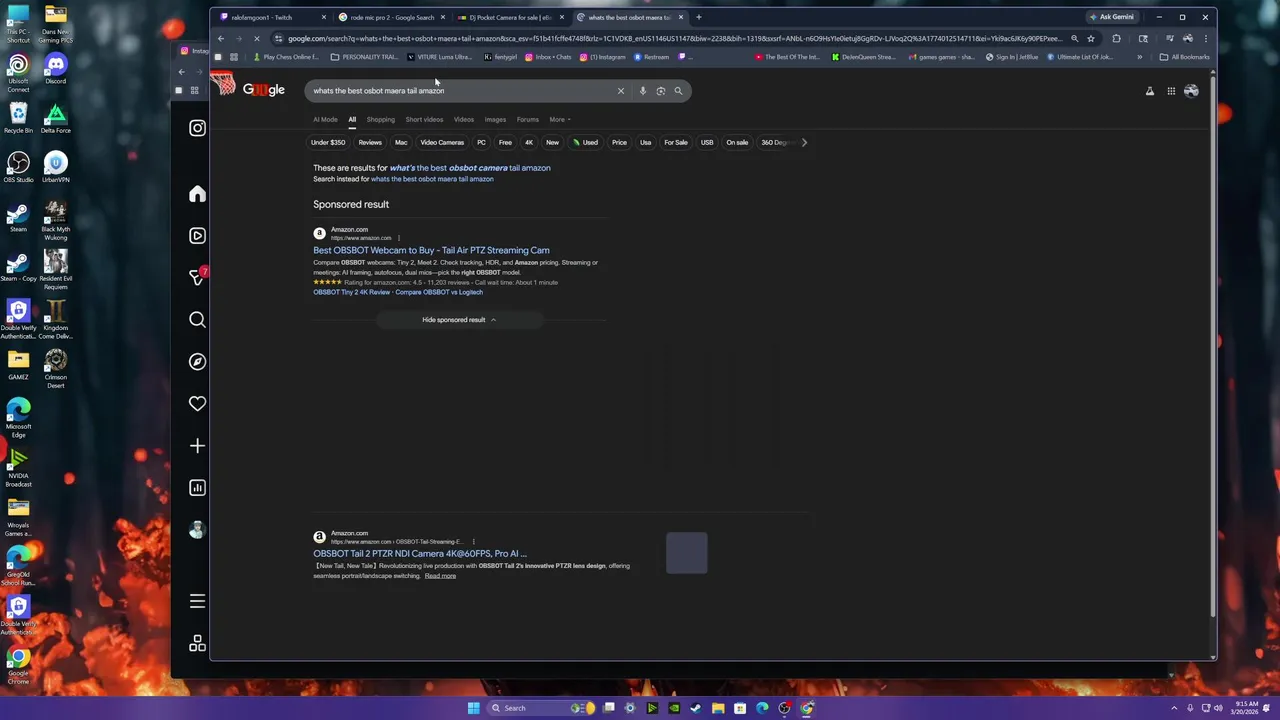
Task: Select the Videos search tab
Action: (464, 120)
